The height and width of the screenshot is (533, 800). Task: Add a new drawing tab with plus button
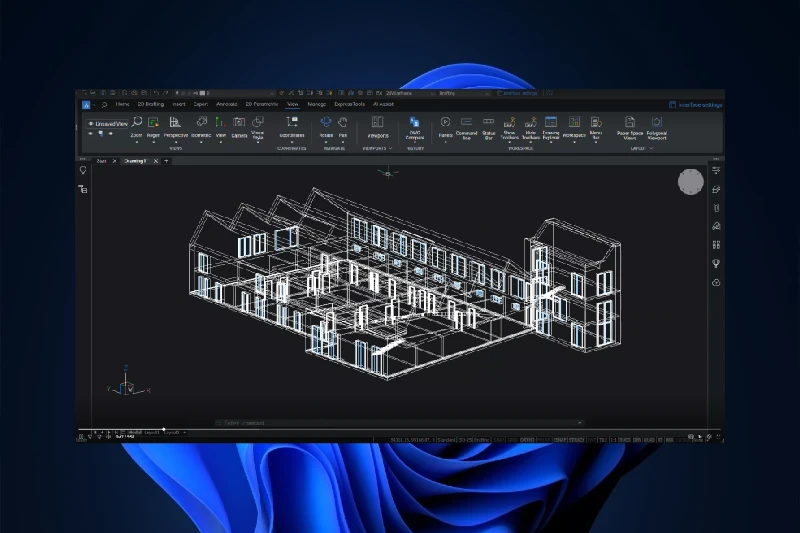tap(166, 161)
